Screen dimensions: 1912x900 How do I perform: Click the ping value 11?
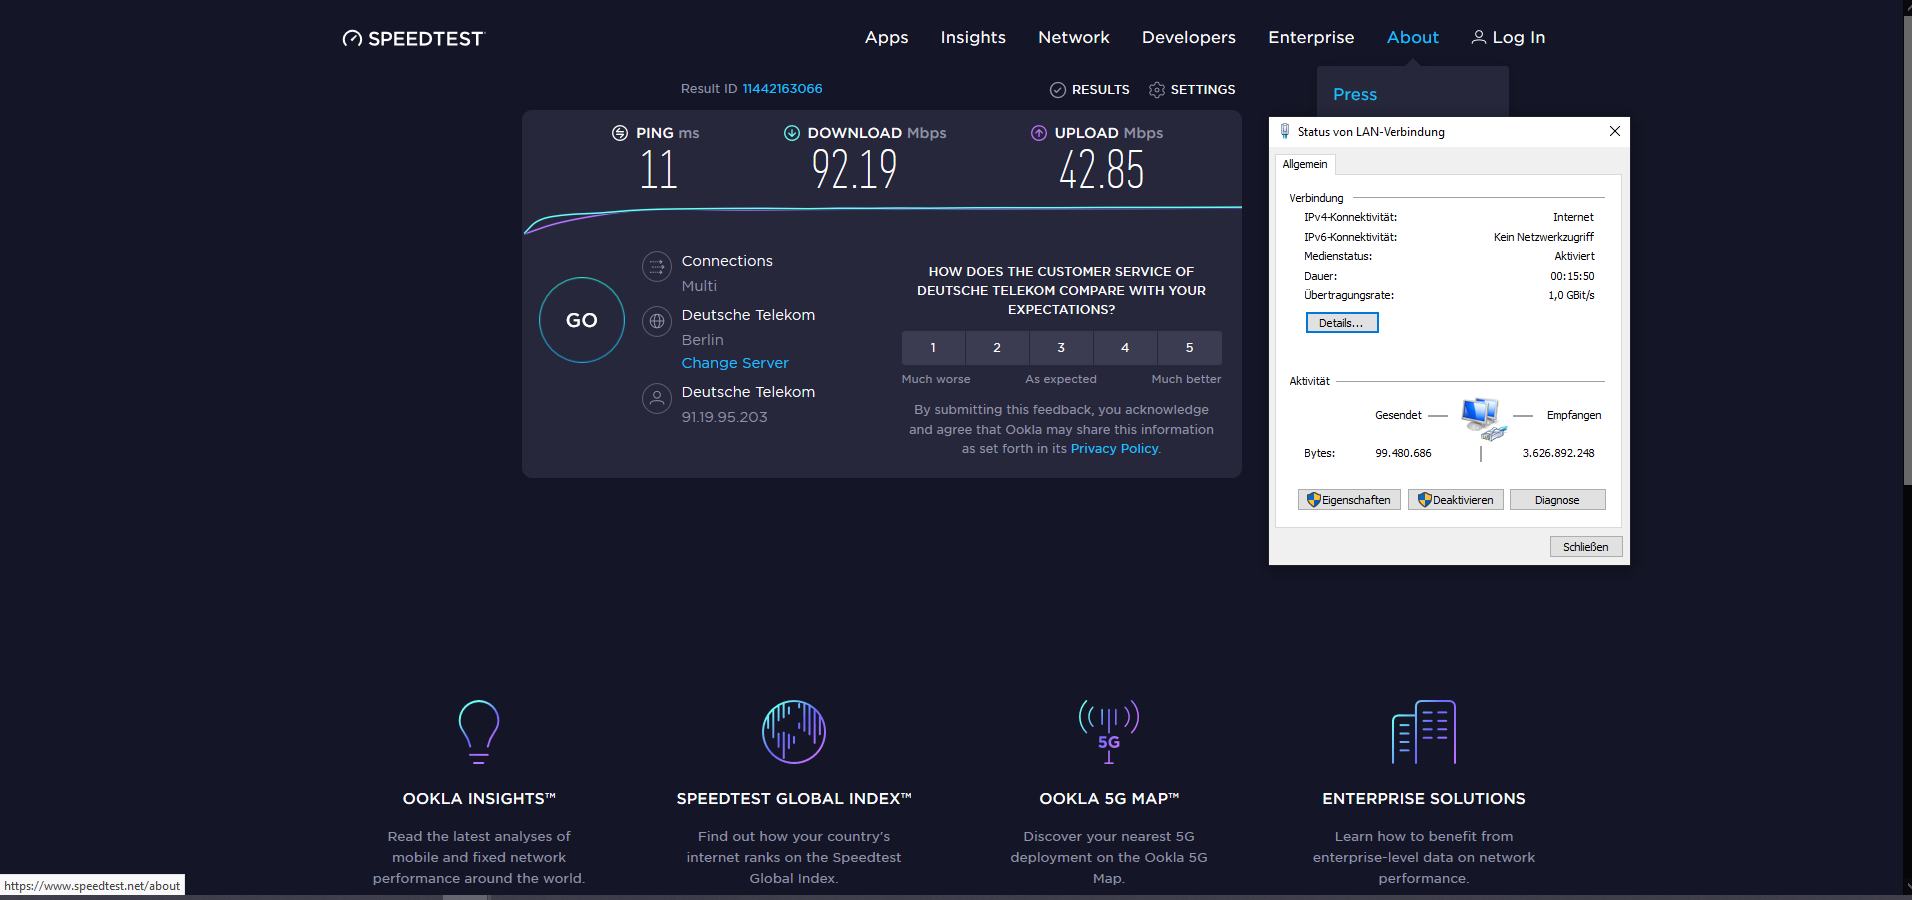659,170
